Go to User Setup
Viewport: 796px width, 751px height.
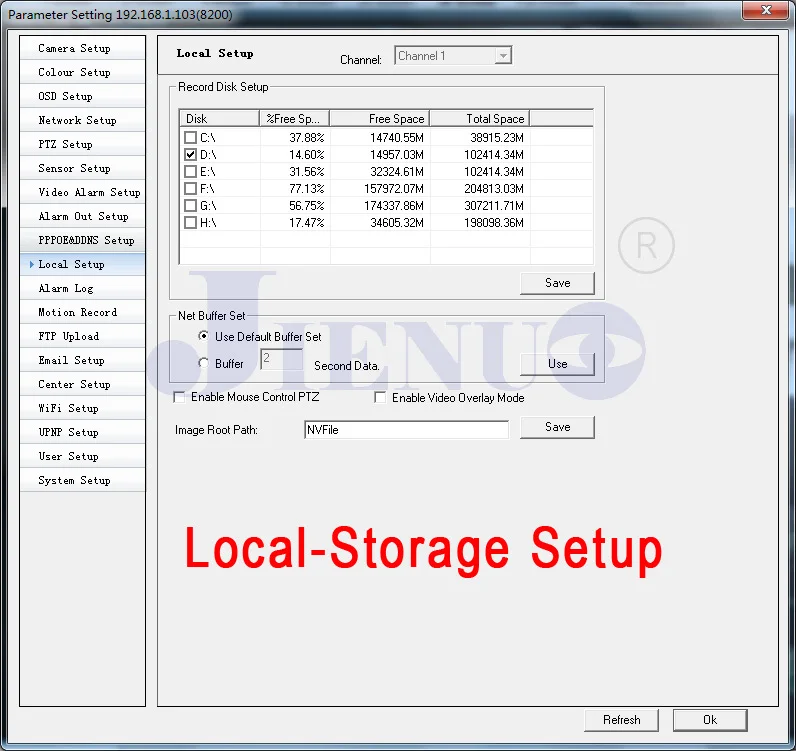pyautogui.click(x=82, y=456)
